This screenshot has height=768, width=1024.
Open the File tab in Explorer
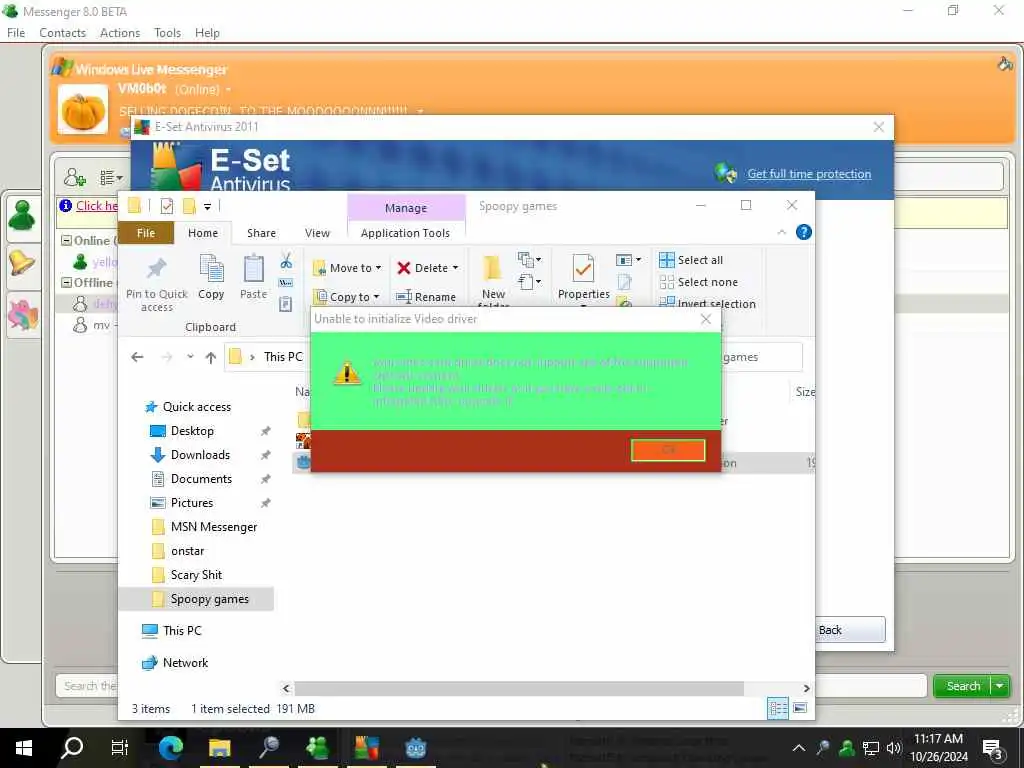tap(146, 233)
